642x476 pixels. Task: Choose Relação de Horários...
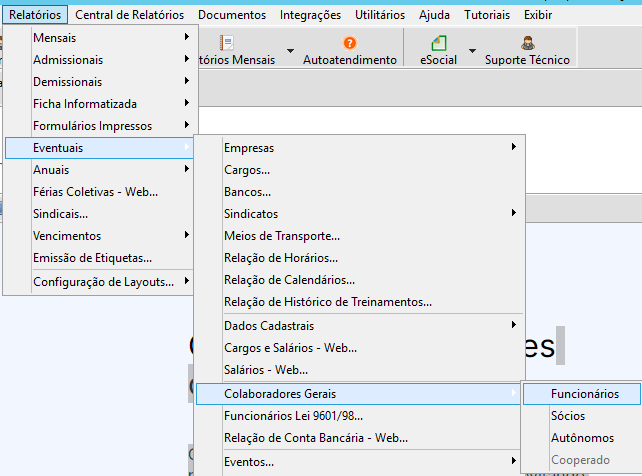359,258
